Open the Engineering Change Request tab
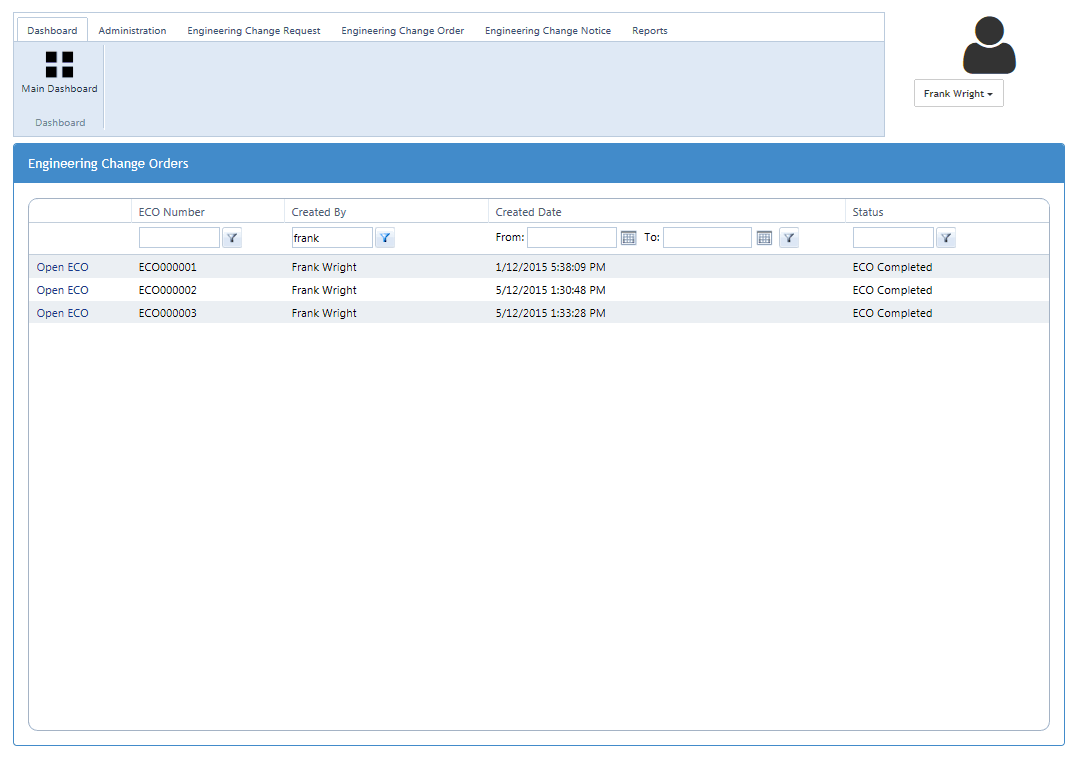The image size is (1080, 770). pyautogui.click(x=253, y=30)
